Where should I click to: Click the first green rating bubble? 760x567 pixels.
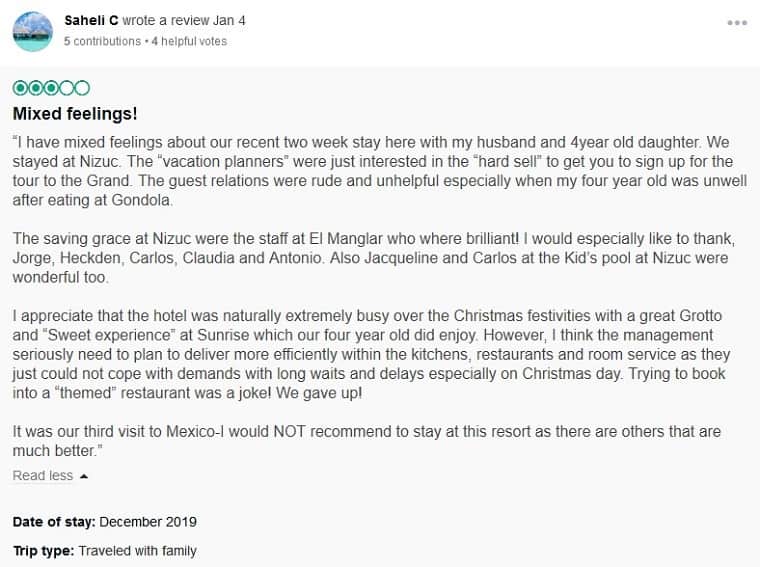[x=20, y=88]
